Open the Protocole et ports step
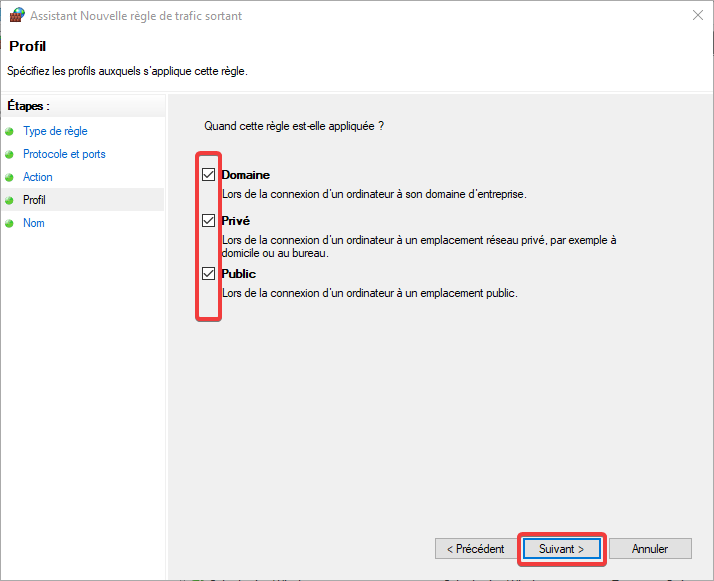The image size is (714, 581). pos(64,154)
